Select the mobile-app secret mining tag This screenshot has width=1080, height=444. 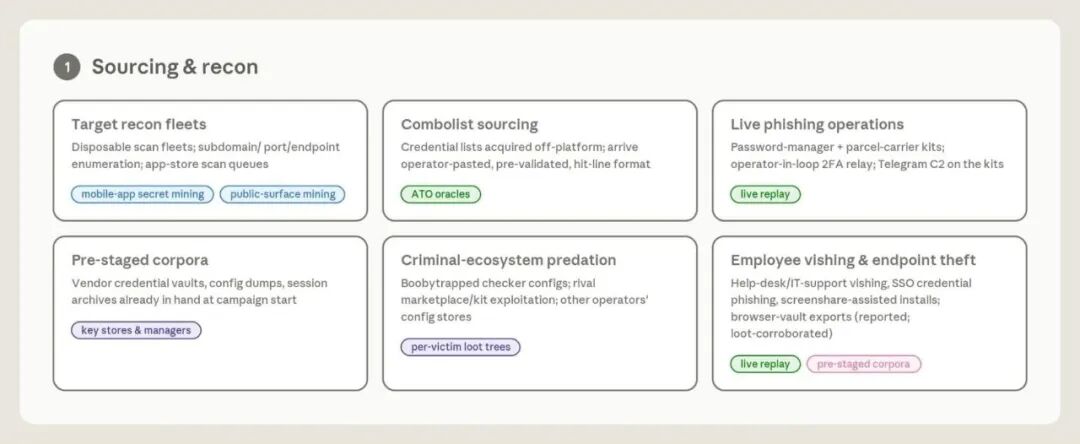click(143, 194)
